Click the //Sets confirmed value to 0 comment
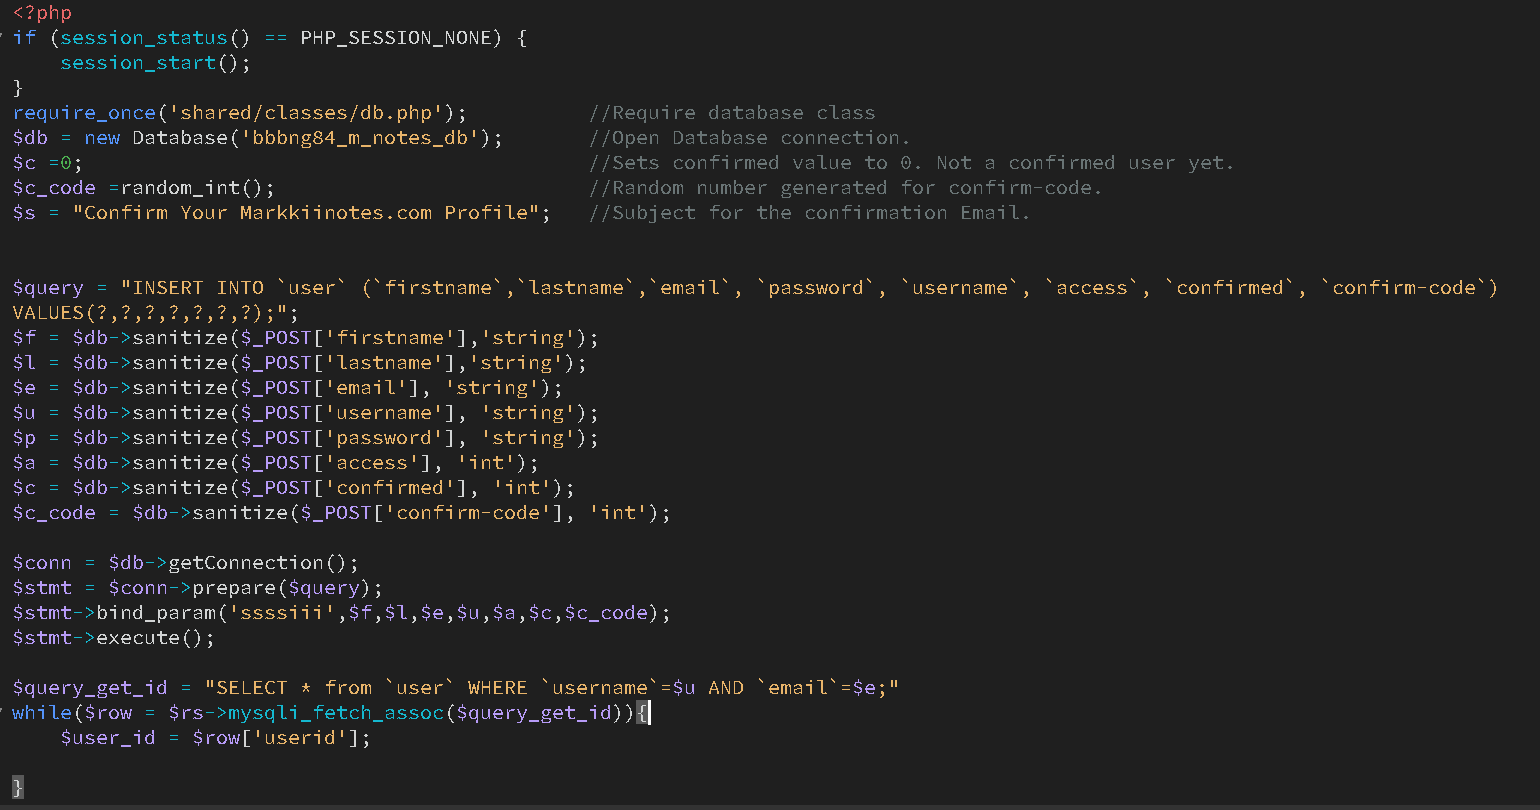Viewport: 1540px width, 810px height. click(912, 163)
